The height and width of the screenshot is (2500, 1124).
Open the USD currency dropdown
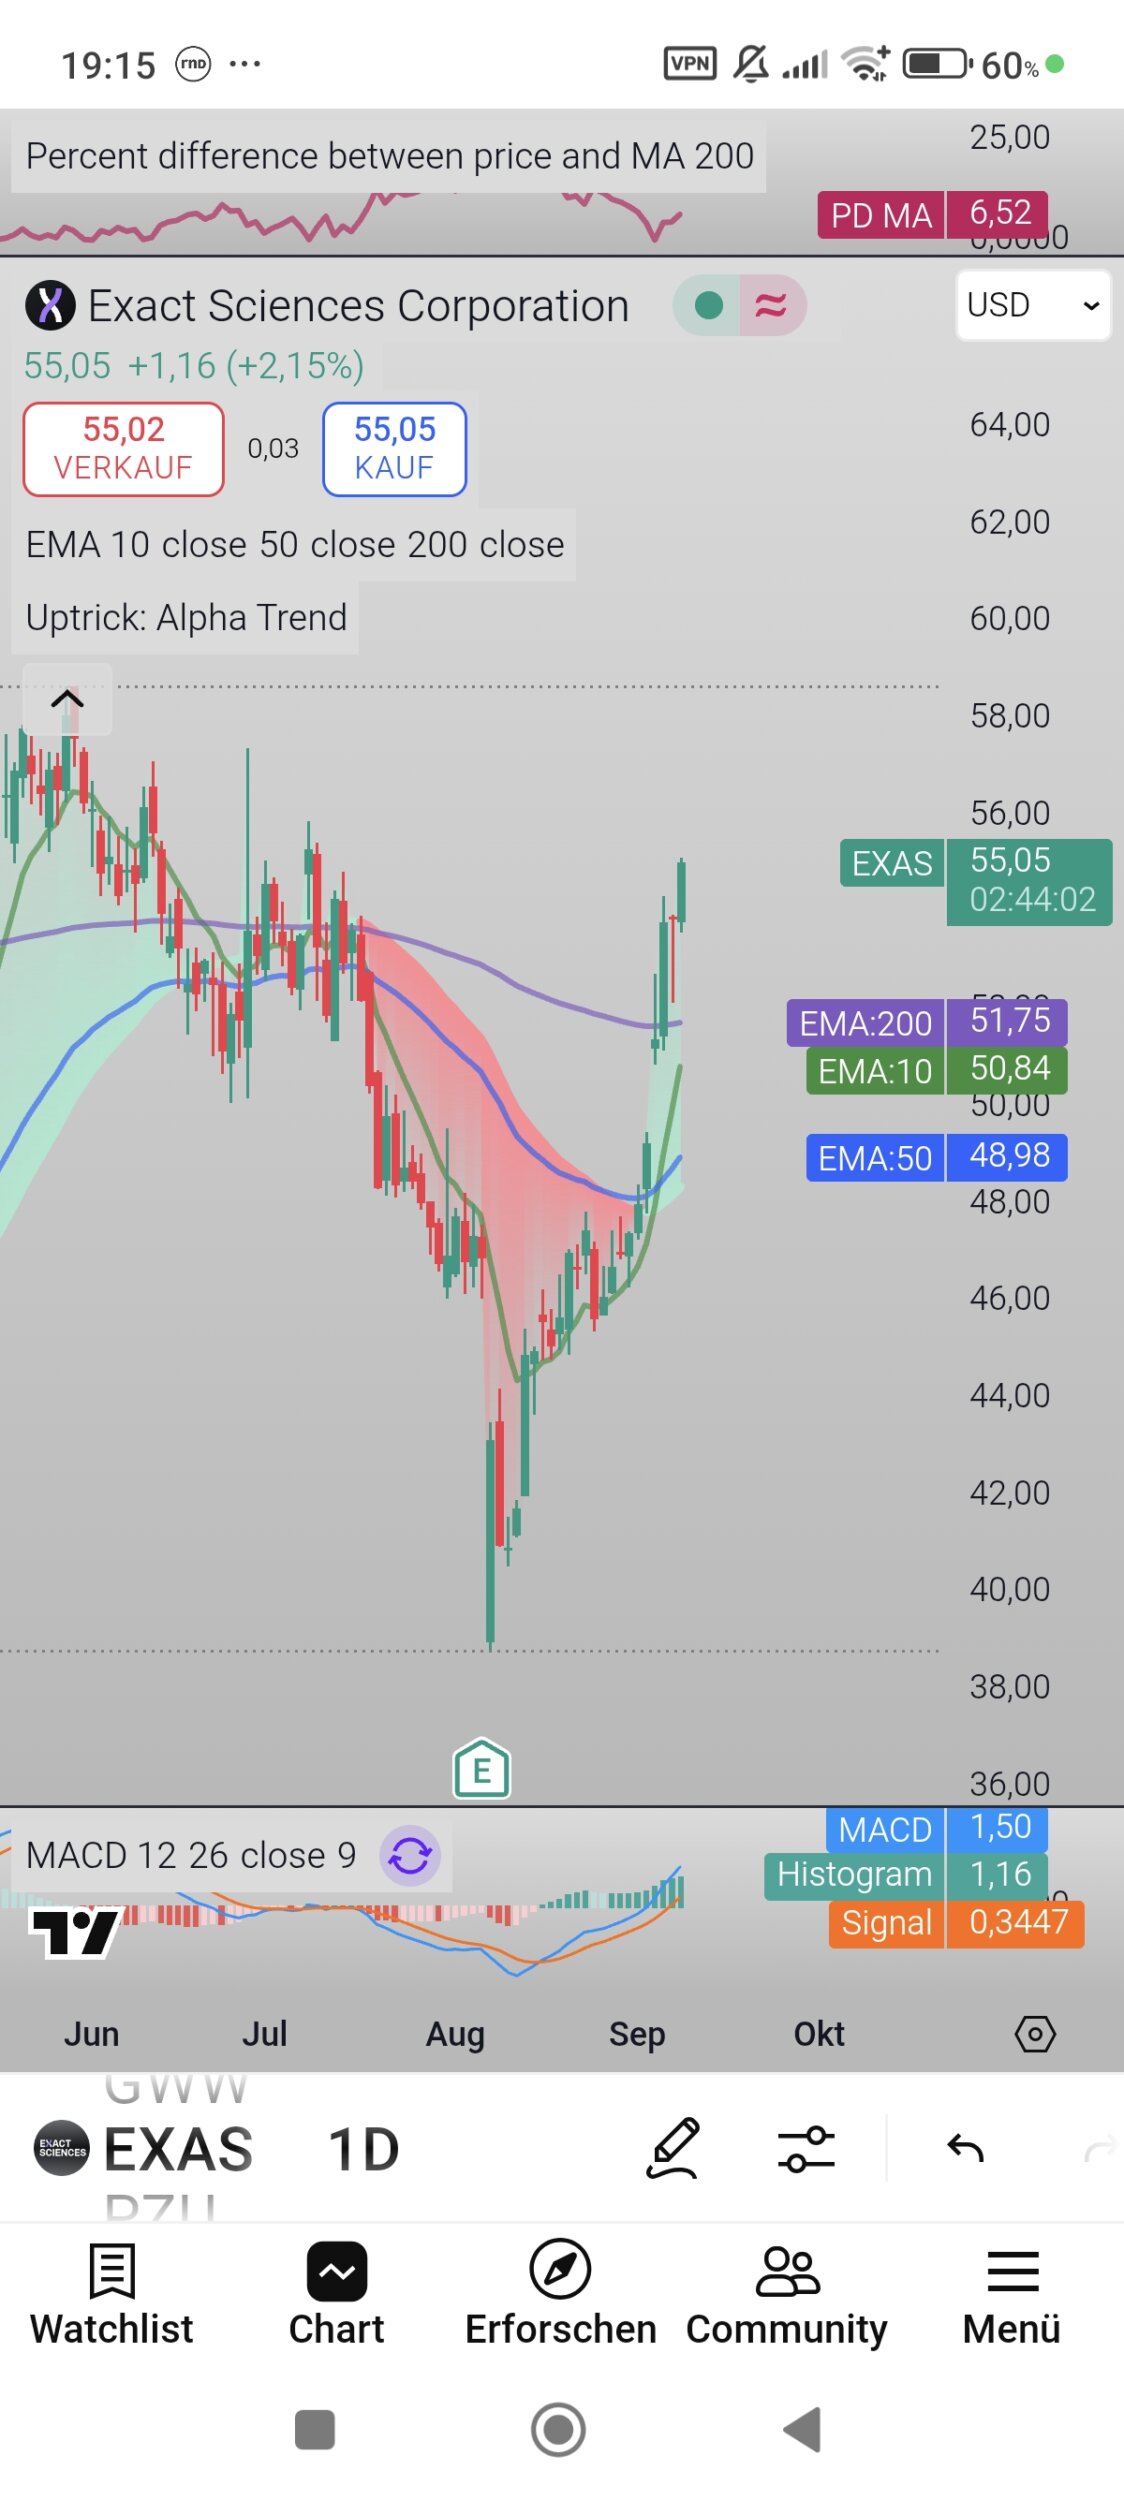tap(1032, 305)
